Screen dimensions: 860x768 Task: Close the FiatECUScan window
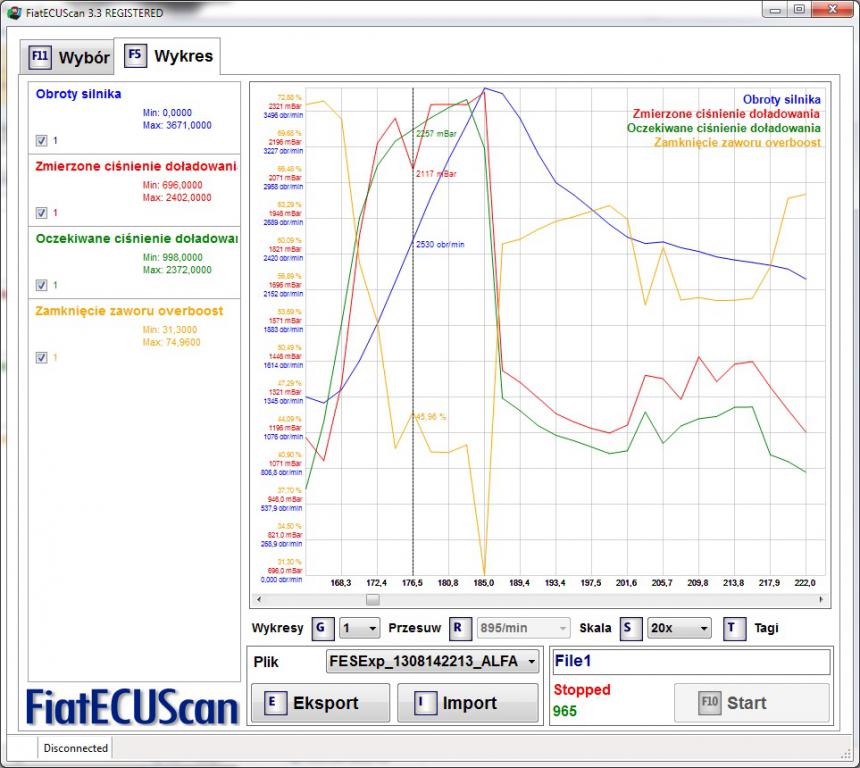point(833,9)
